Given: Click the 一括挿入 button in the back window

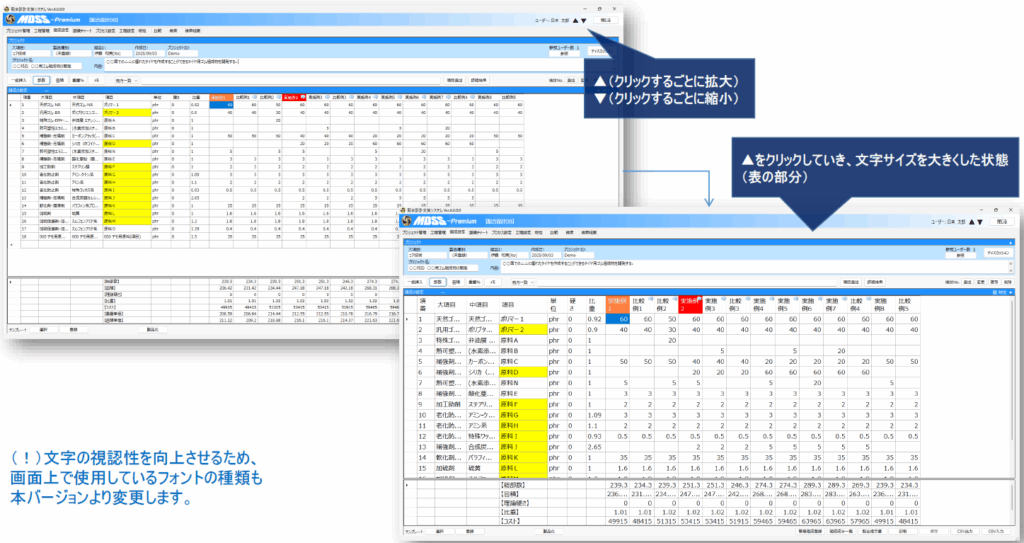Looking at the screenshot, I should tap(17, 79).
